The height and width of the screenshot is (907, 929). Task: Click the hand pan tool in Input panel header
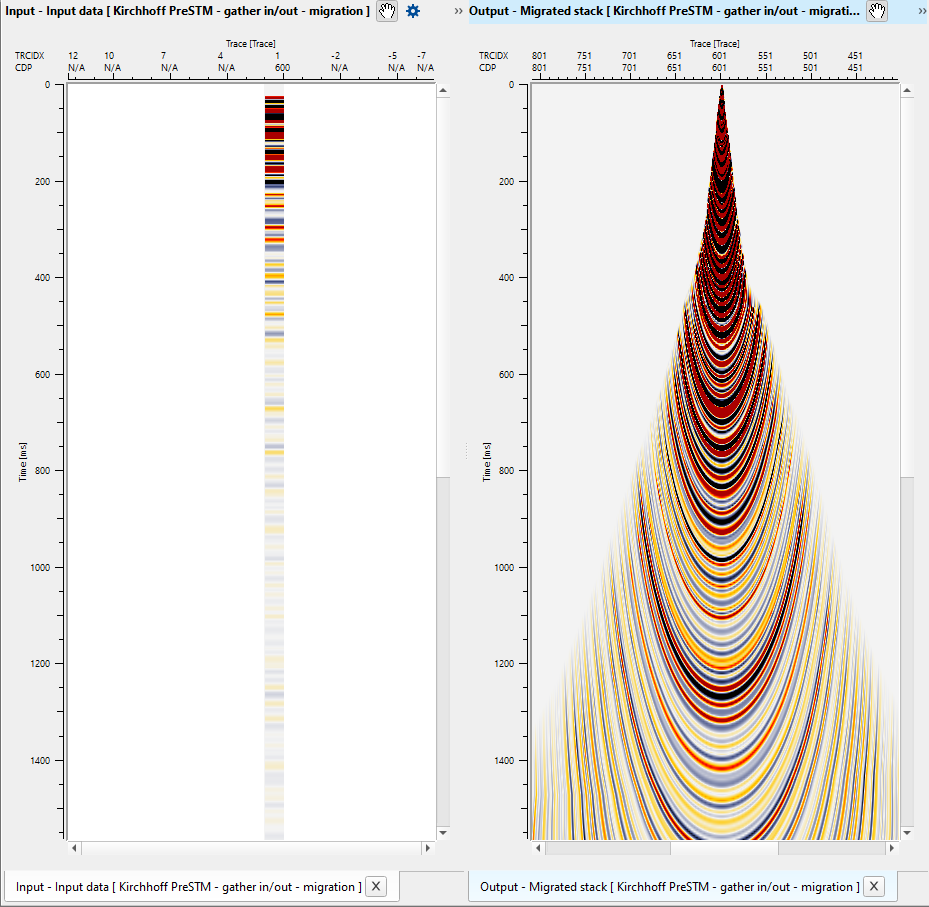387,11
